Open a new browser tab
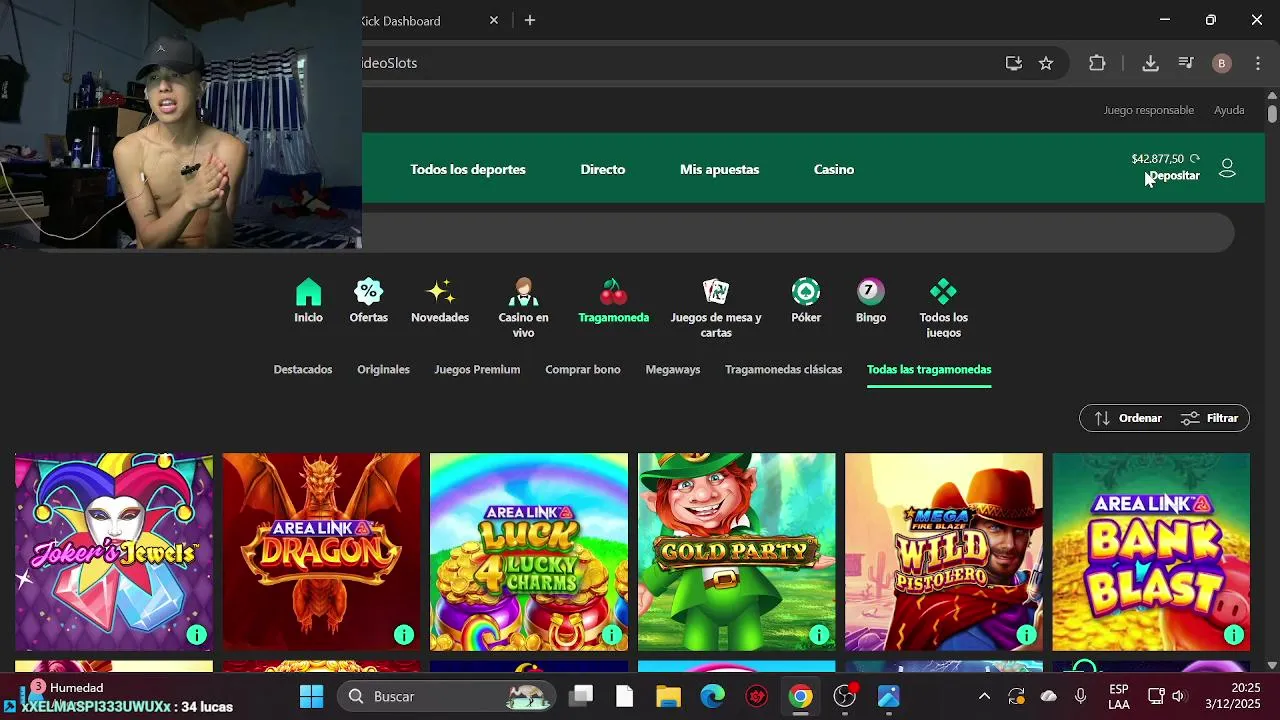This screenshot has width=1280, height=720. pos(530,20)
